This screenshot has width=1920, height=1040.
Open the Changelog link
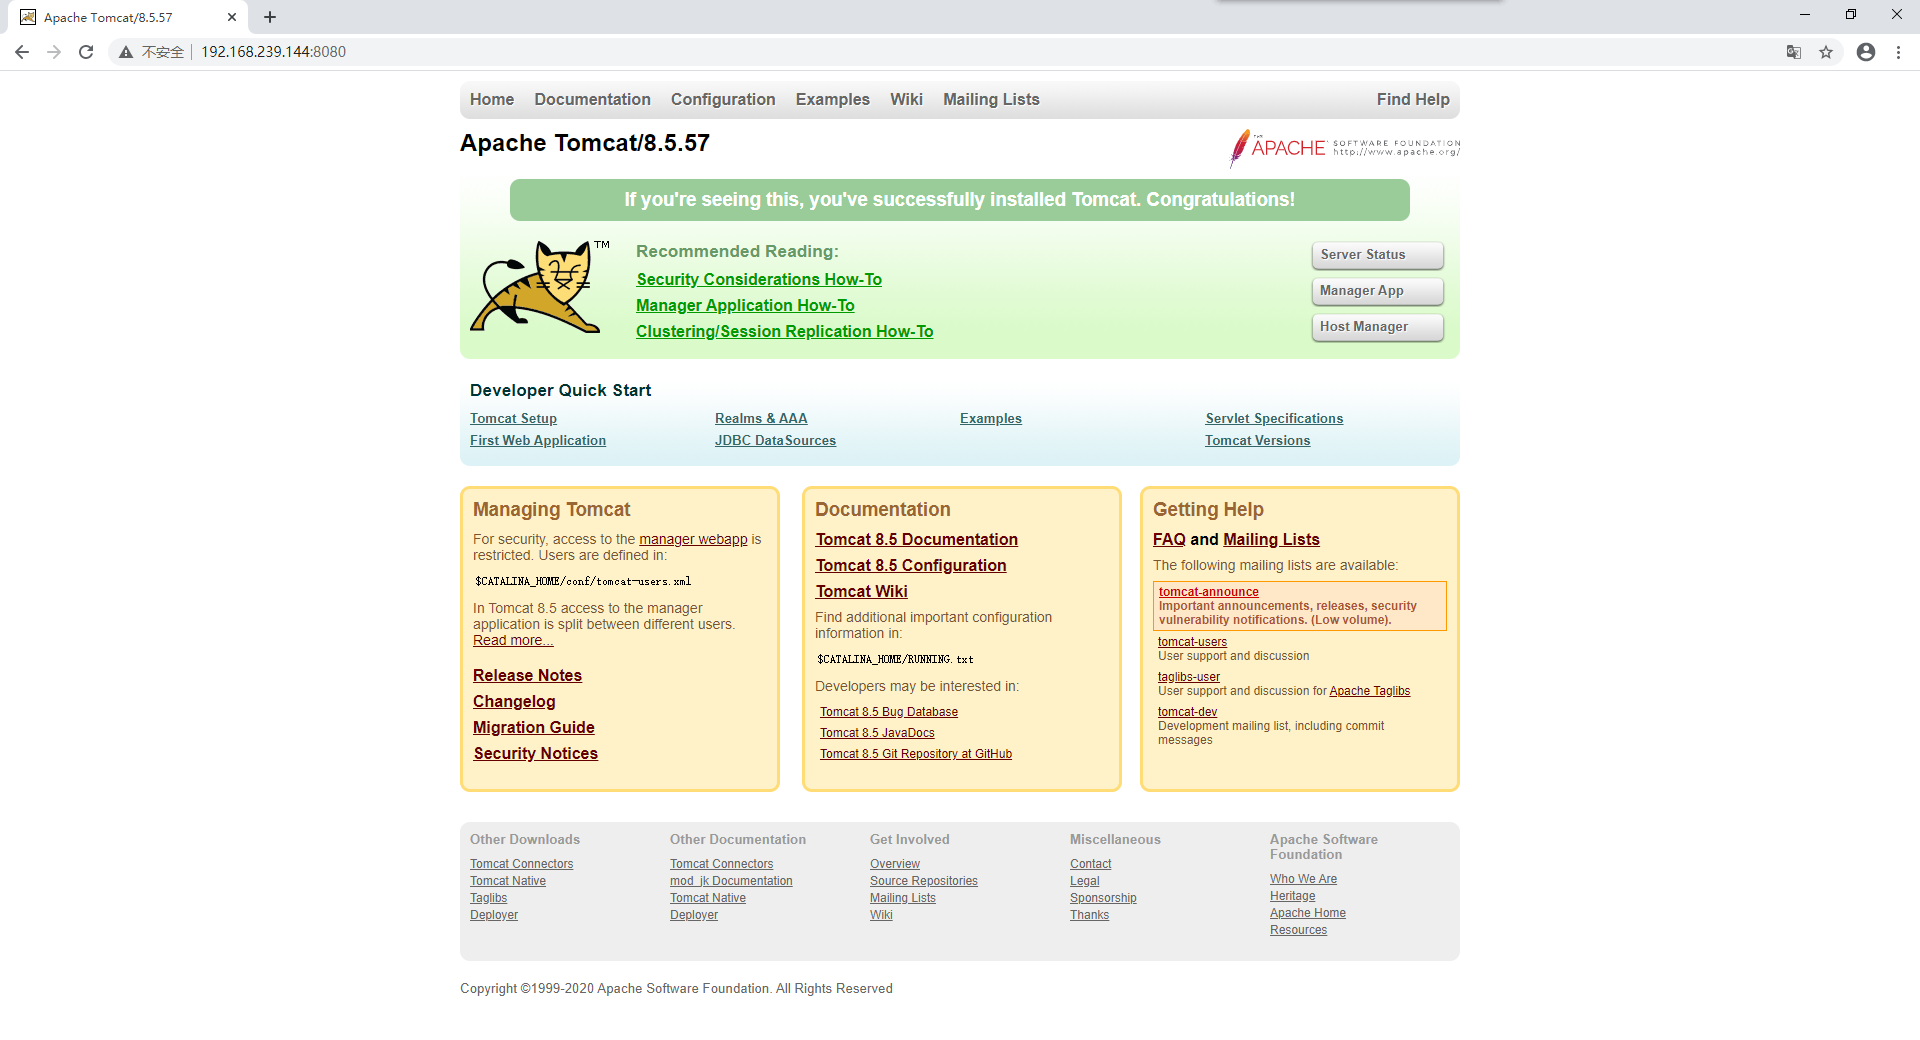(x=514, y=702)
